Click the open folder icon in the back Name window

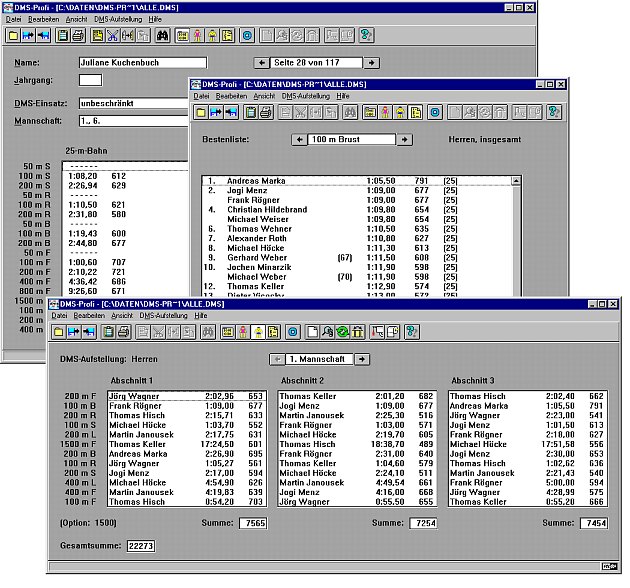tap(13, 35)
